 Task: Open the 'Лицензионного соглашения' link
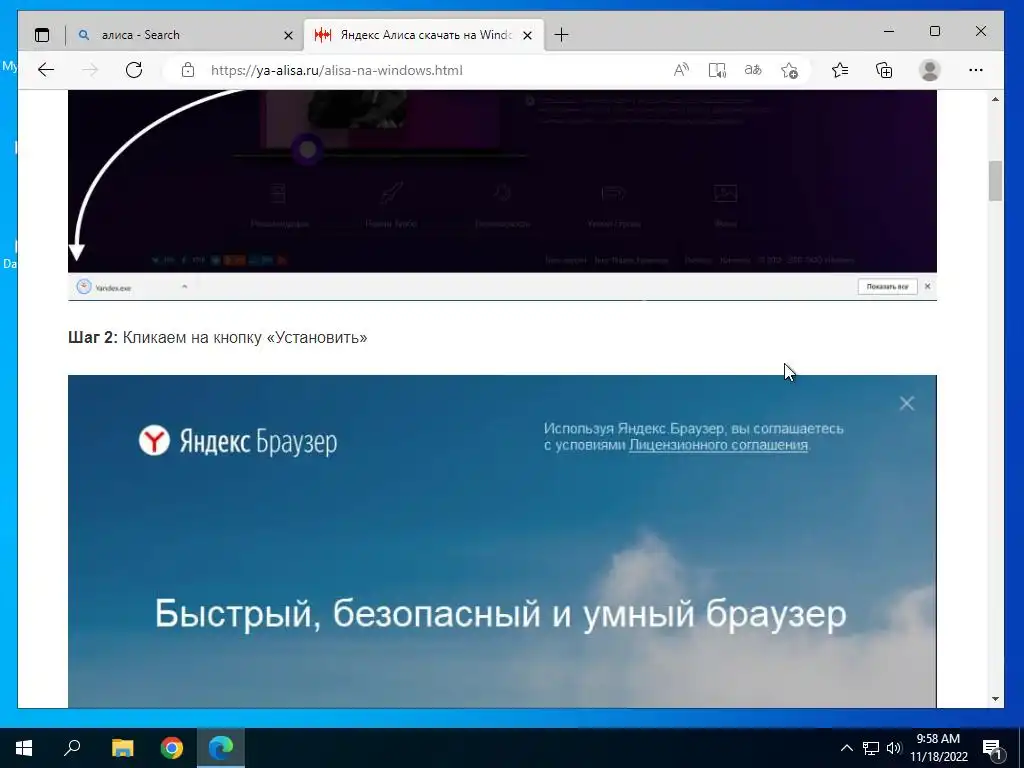718,445
